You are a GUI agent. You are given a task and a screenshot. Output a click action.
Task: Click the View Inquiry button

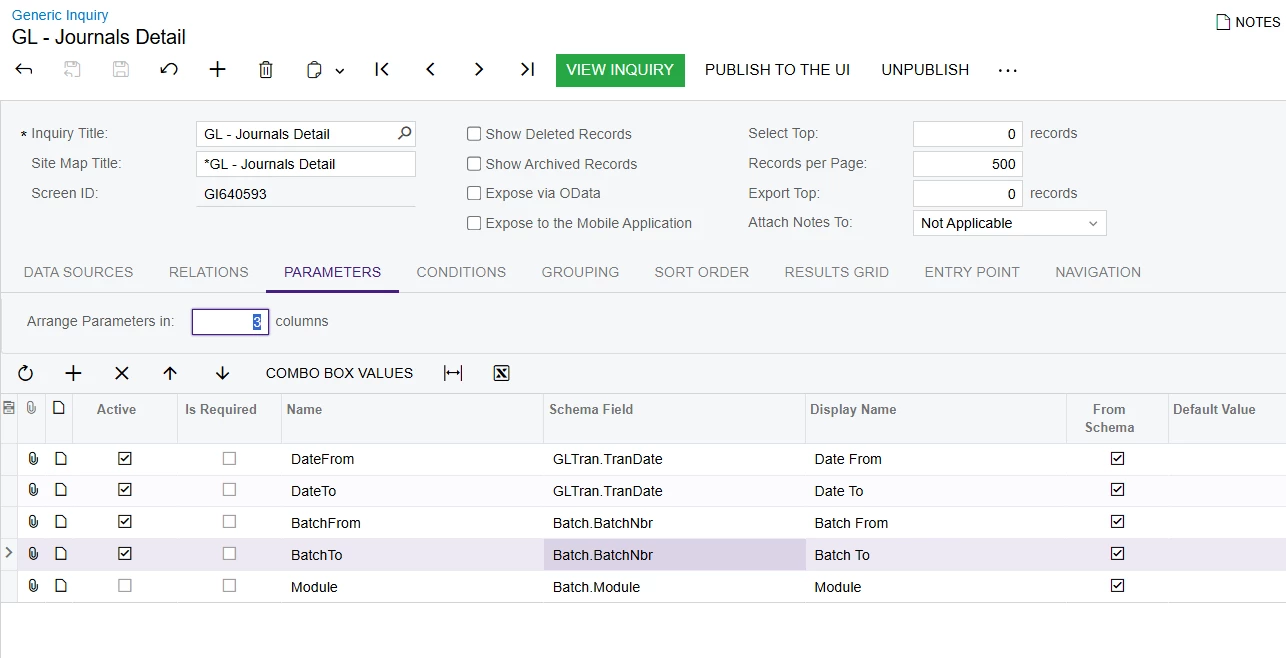620,70
